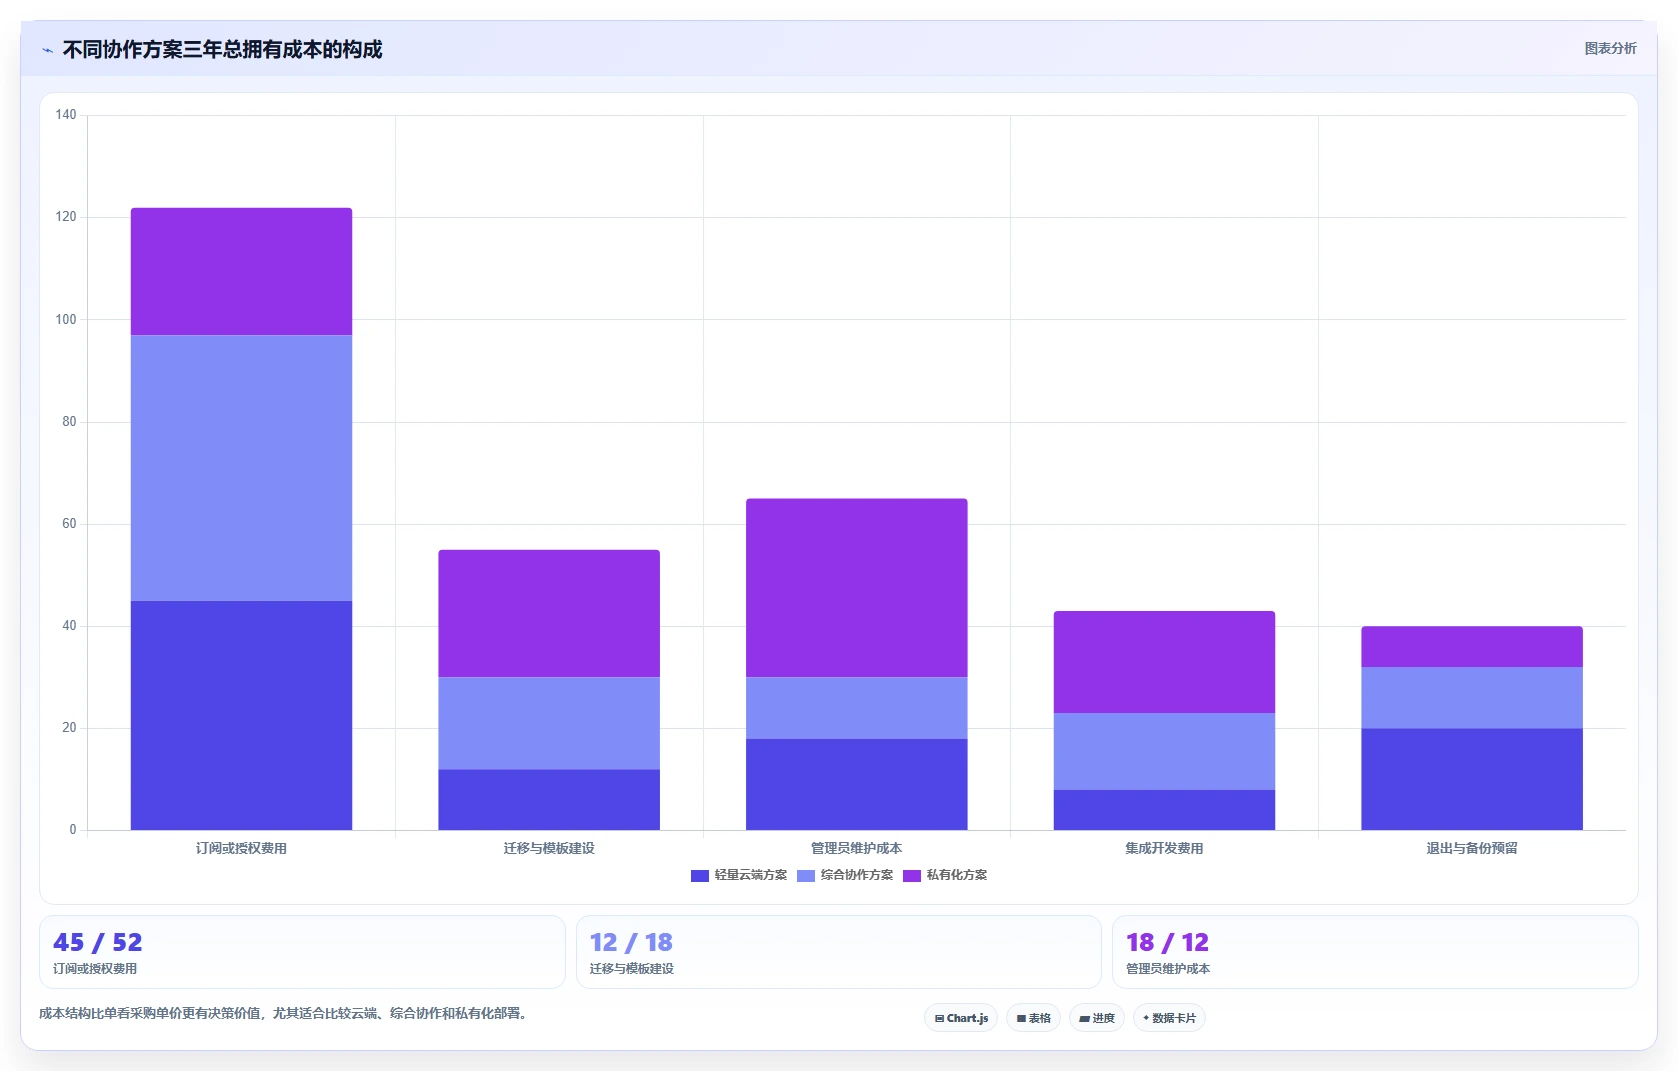Click the Chart.js tag button
The width and height of the screenshot is (1678, 1071).
(x=961, y=1018)
